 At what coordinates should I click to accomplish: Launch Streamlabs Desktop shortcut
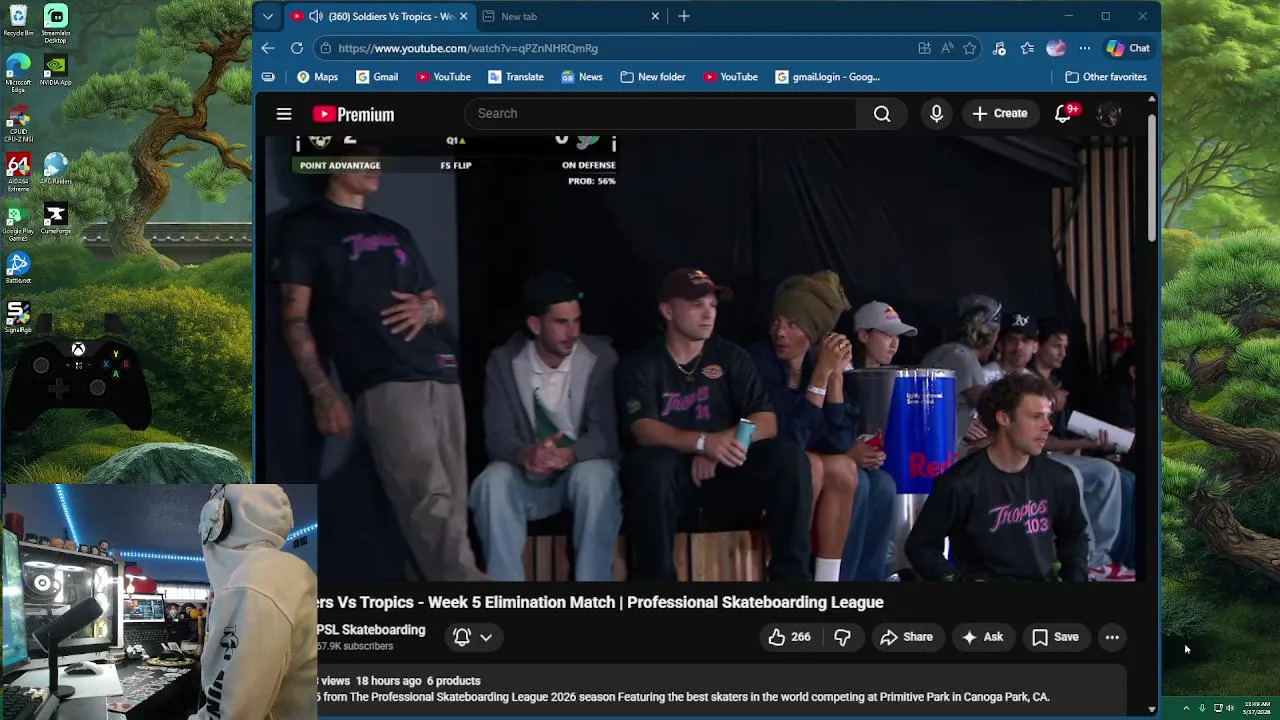56,24
